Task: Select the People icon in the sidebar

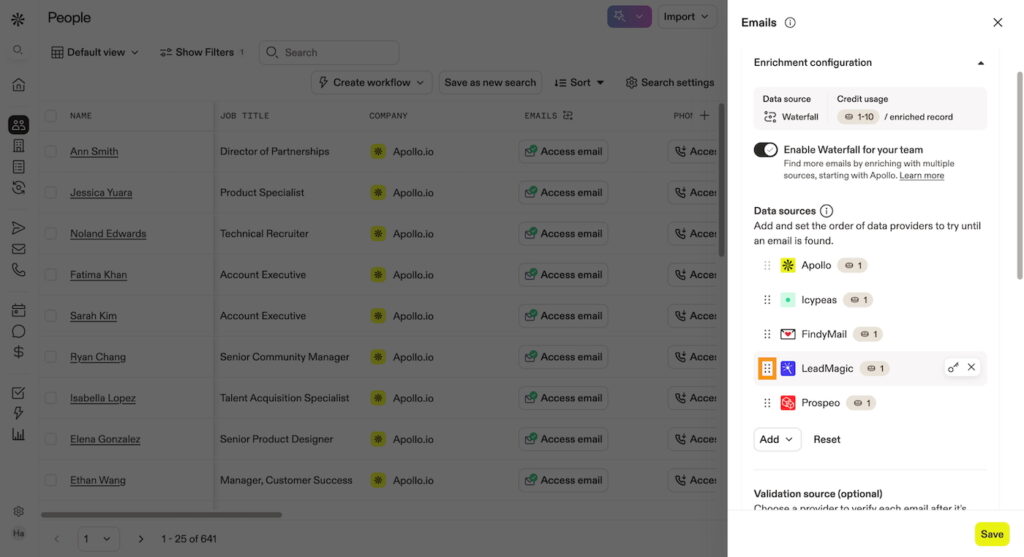Action: tap(18, 124)
